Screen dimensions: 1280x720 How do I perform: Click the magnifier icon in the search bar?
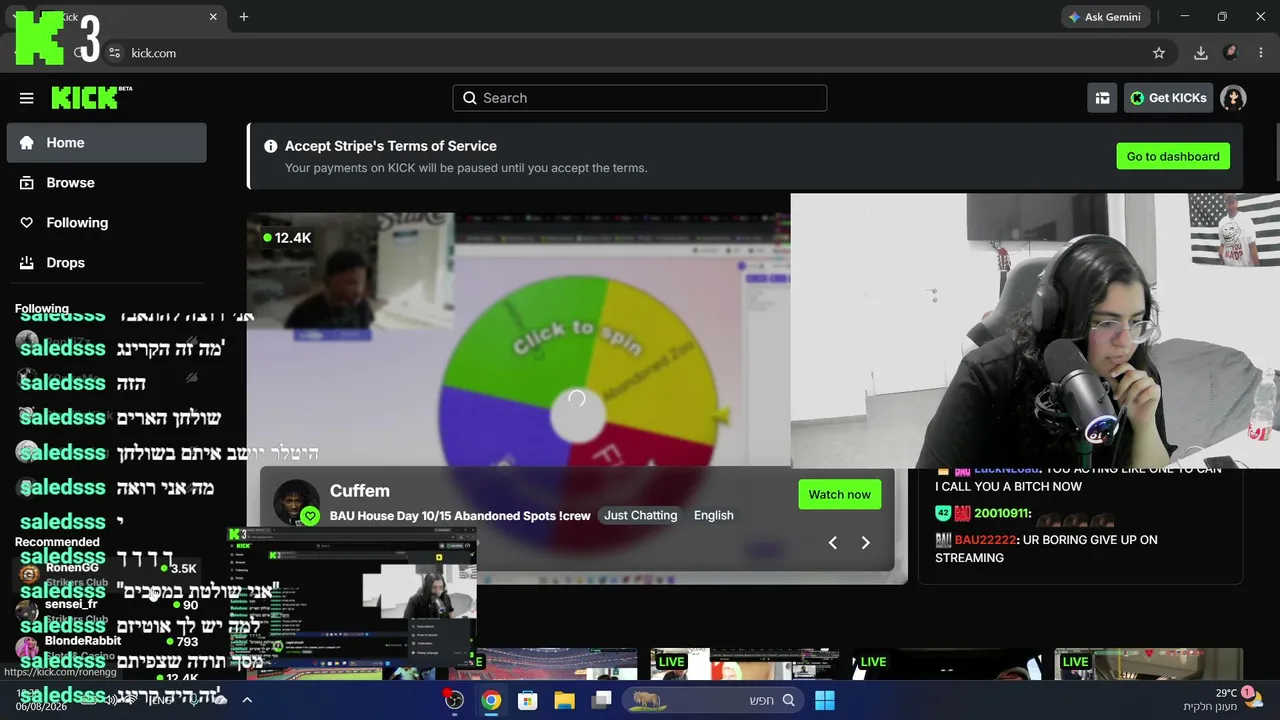point(470,98)
